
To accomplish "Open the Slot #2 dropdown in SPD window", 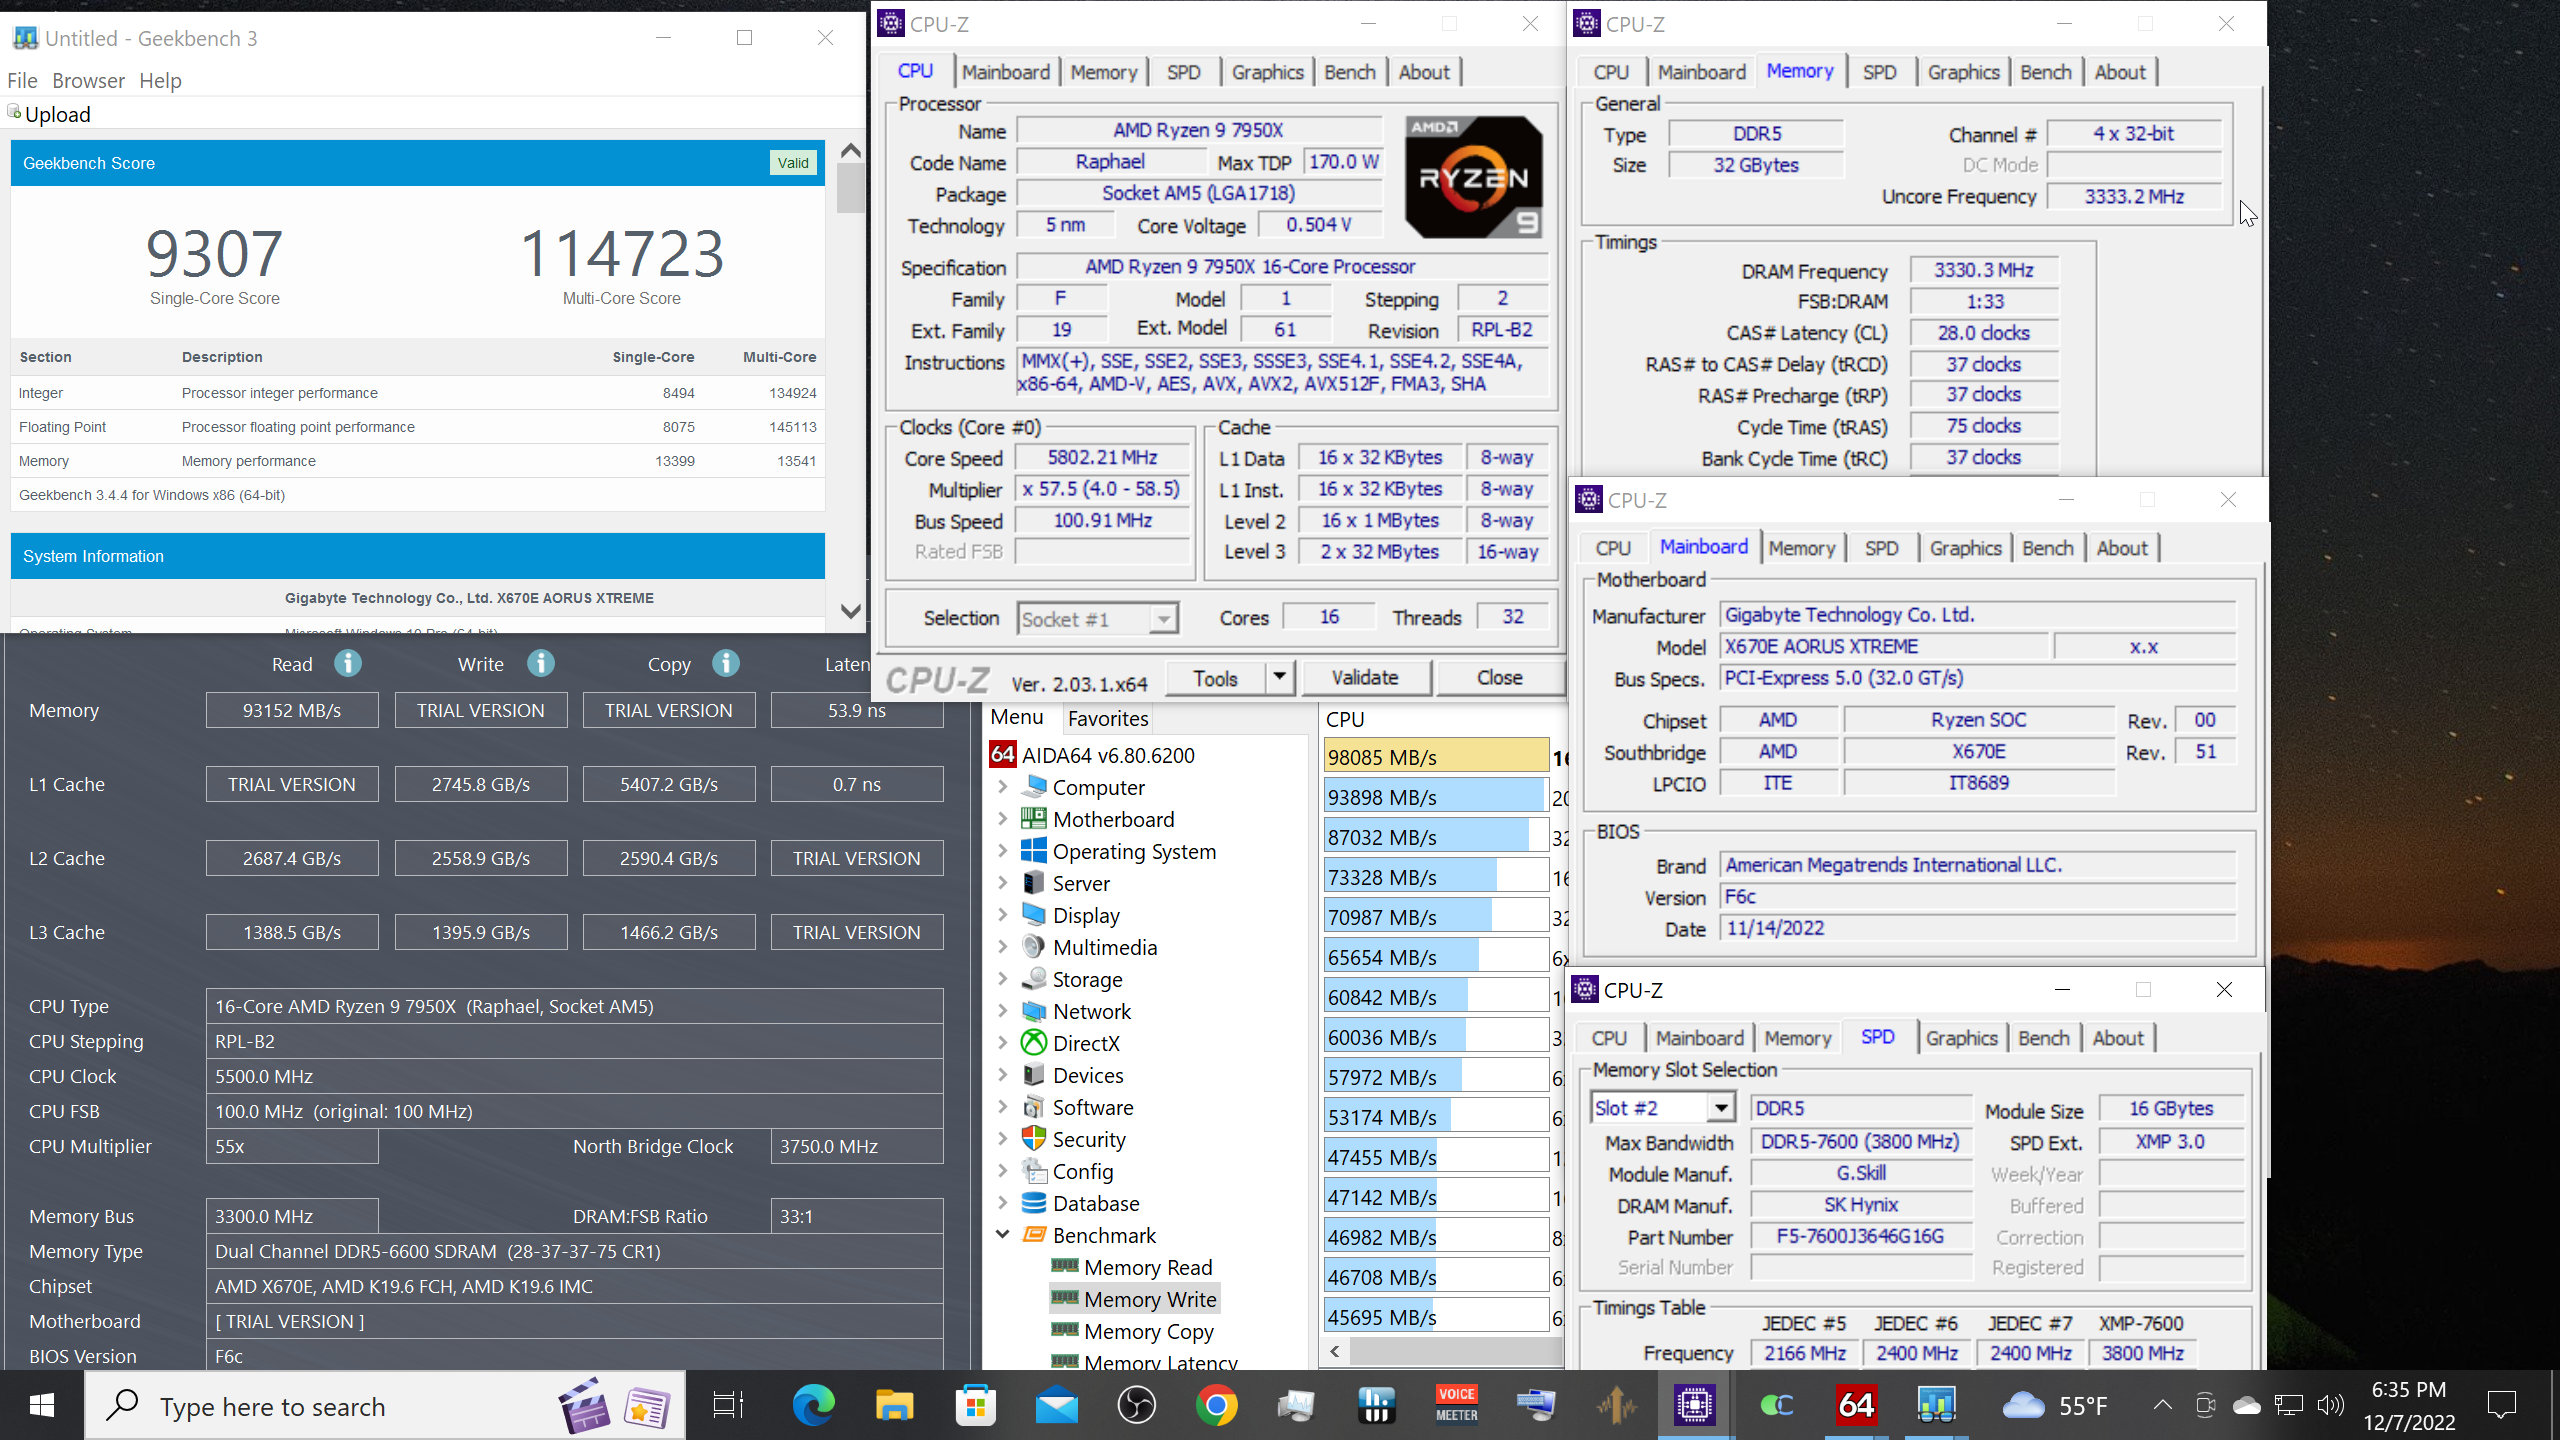I will point(1721,1108).
